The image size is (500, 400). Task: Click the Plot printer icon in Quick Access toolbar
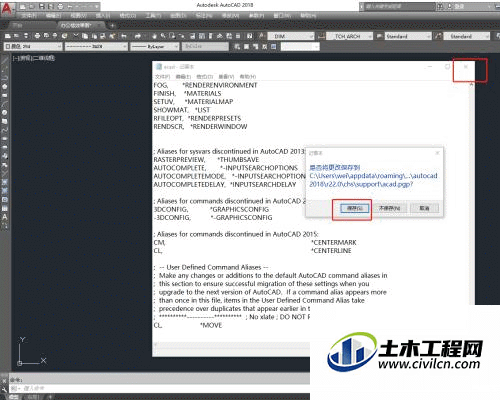60,6
